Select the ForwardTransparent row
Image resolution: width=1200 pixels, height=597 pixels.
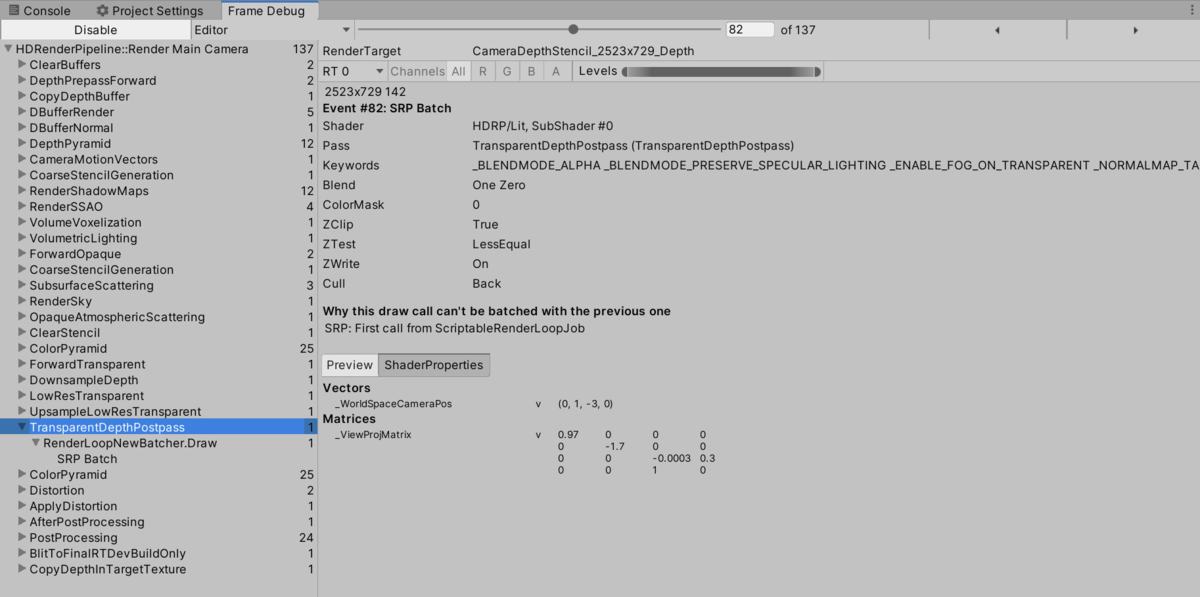(159, 364)
